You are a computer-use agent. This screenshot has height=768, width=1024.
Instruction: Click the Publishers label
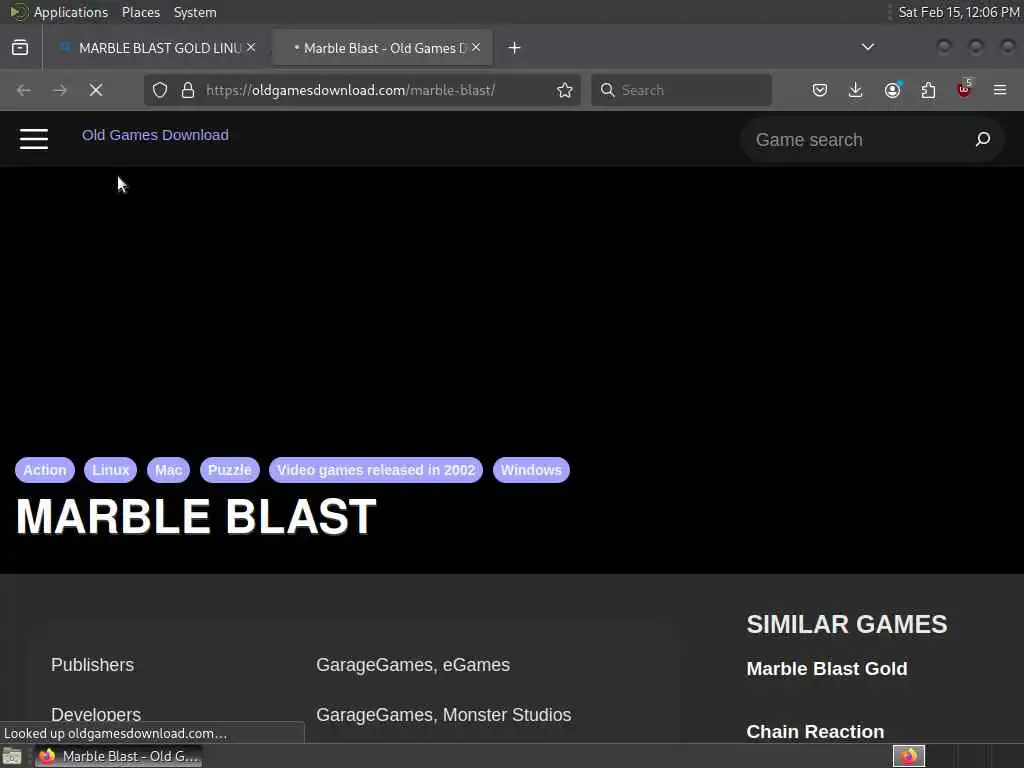pos(93,665)
